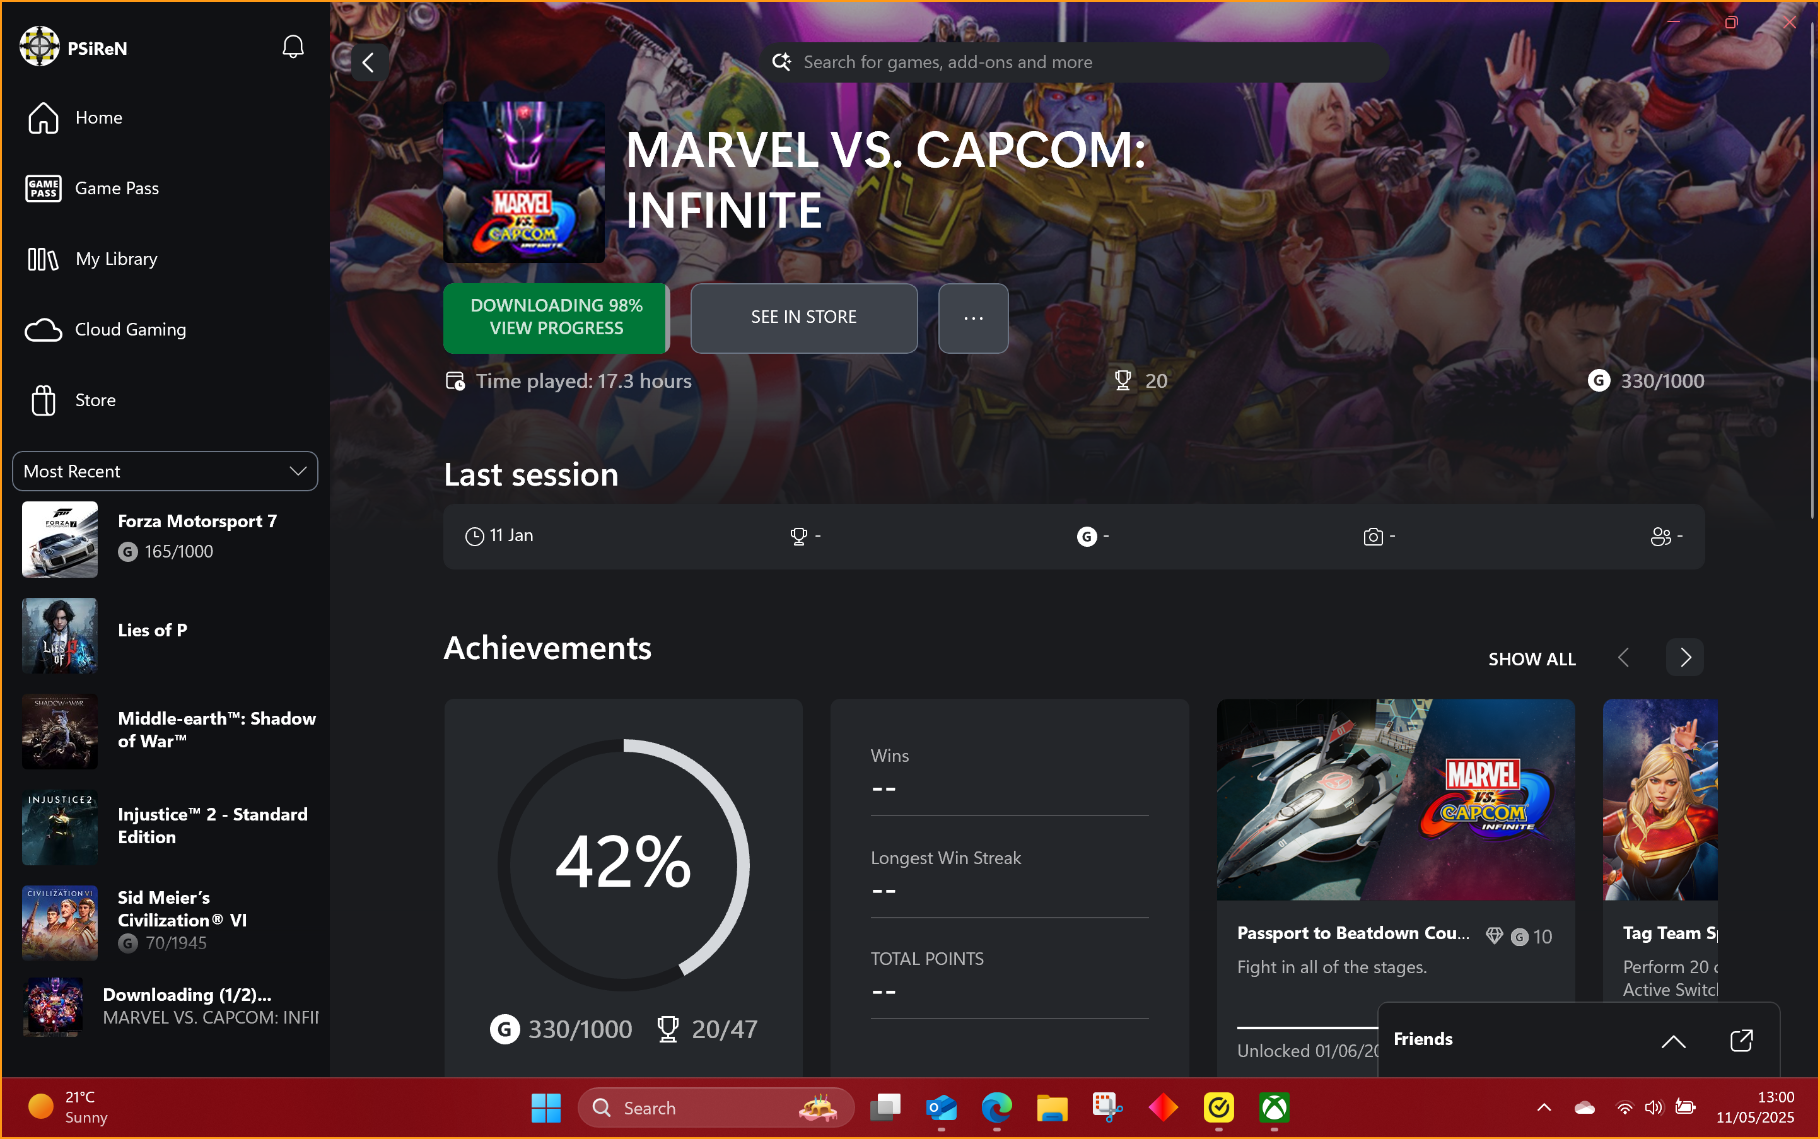
Task: Click the Friends panel title
Action: coord(1423,1039)
